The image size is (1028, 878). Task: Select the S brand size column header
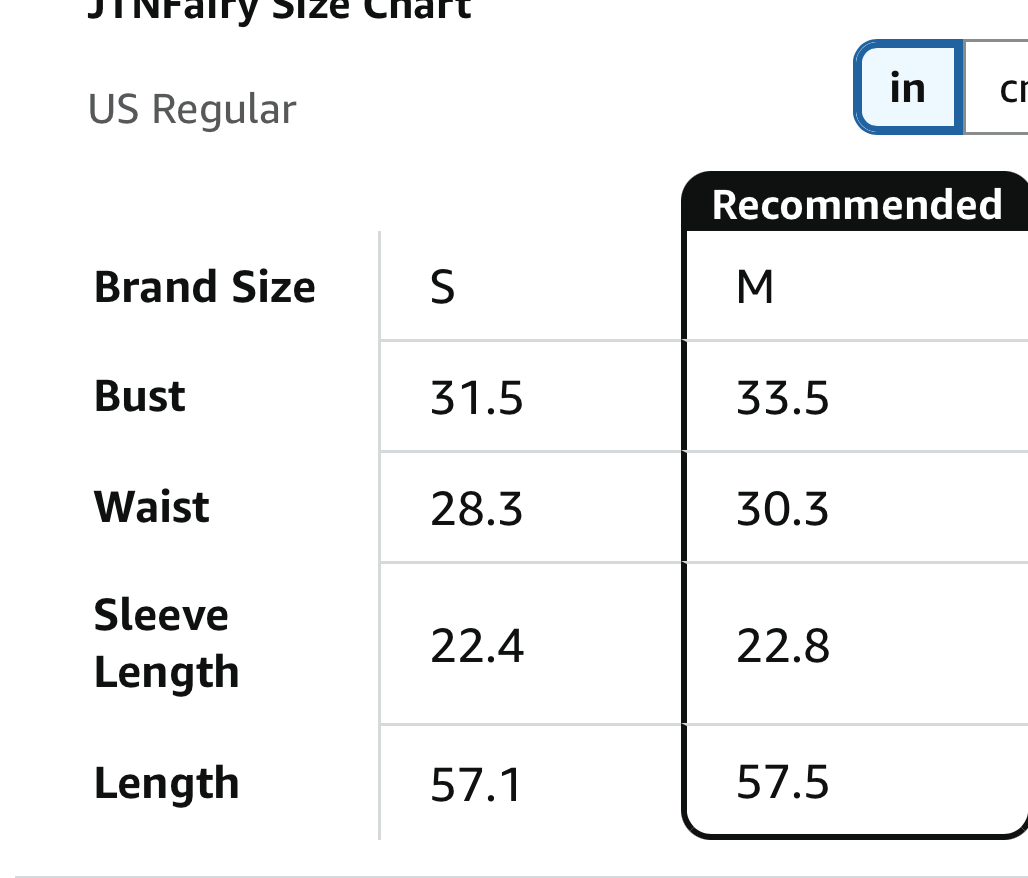[x=443, y=288]
